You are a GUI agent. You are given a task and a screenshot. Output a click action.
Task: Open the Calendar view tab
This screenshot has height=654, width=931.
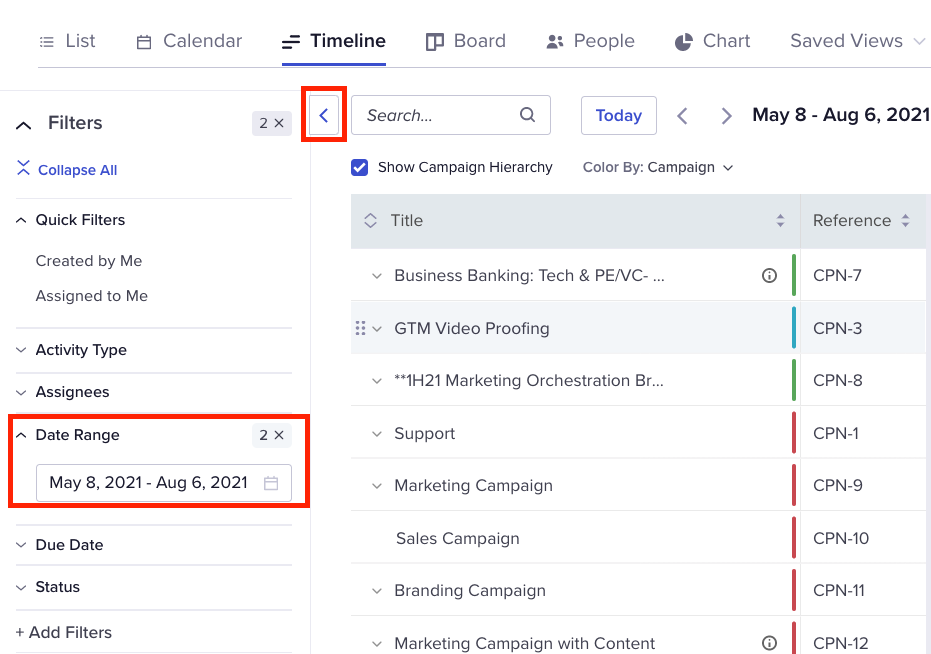pos(189,41)
